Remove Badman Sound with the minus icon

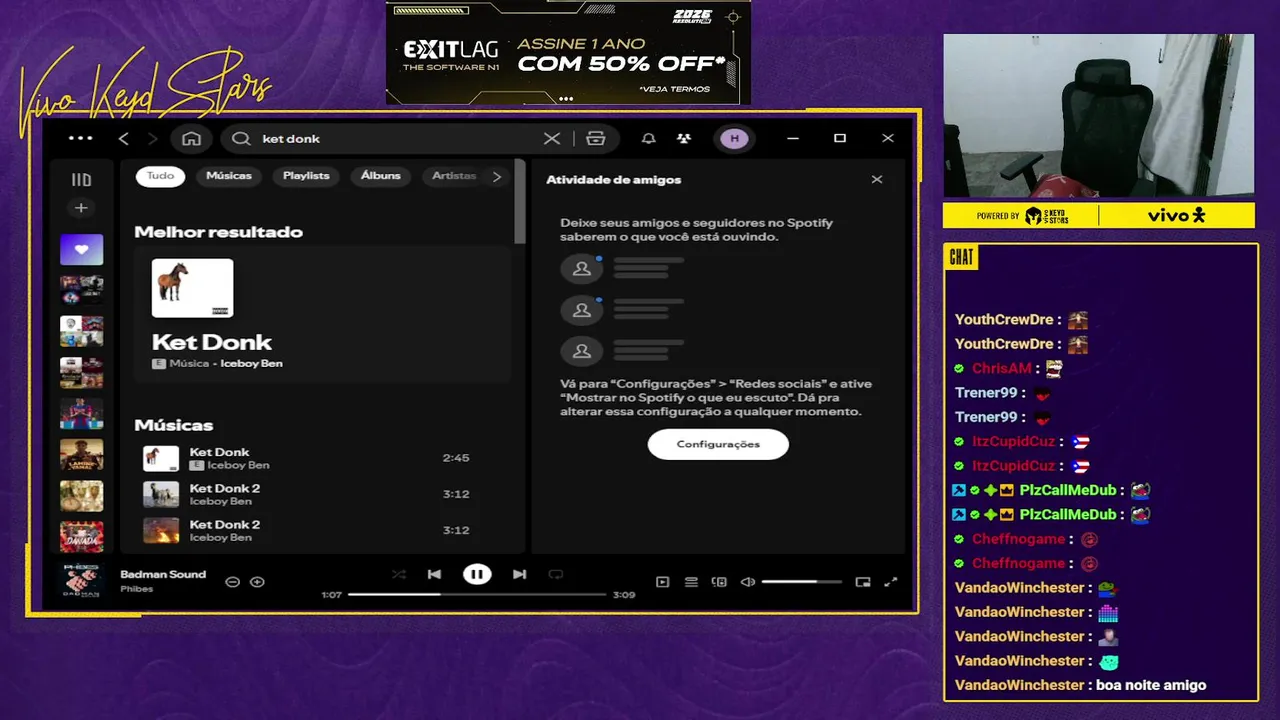point(232,582)
